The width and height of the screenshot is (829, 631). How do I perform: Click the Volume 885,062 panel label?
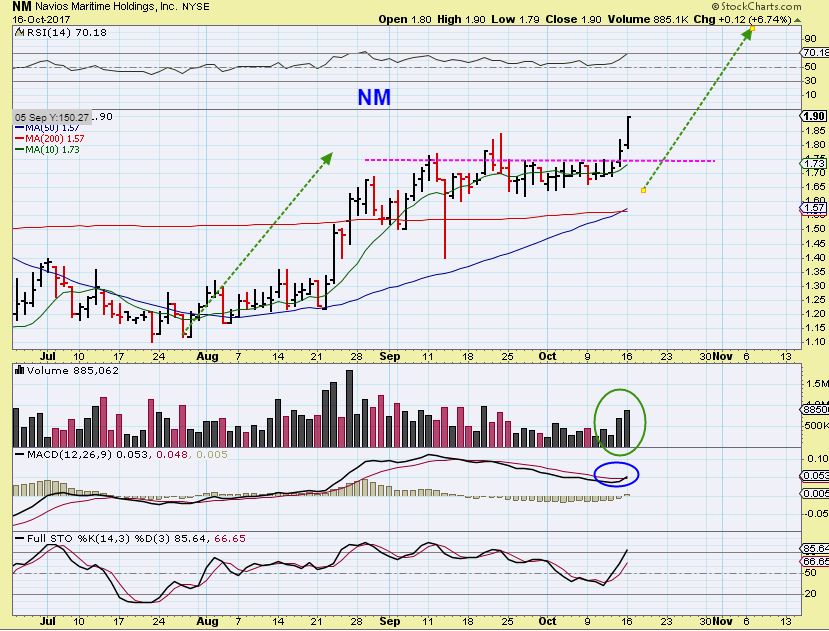(x=72, y=371)
